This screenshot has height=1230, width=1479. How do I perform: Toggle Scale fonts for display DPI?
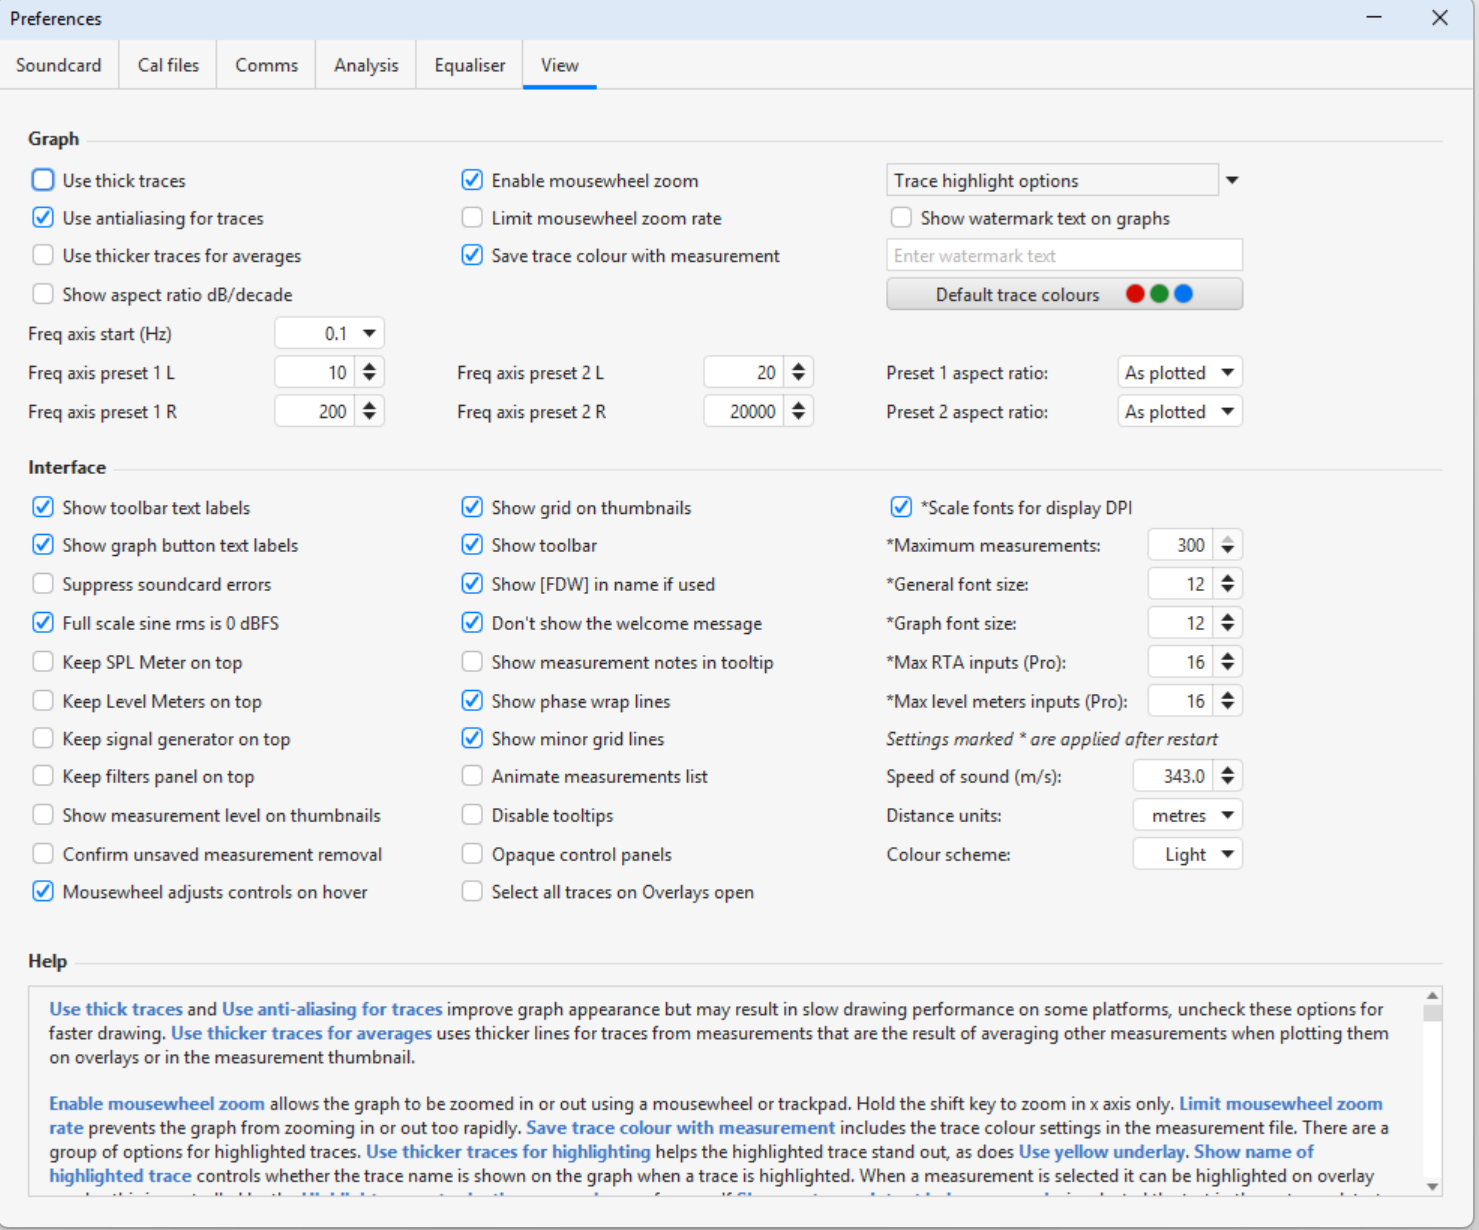coord(901,507)
